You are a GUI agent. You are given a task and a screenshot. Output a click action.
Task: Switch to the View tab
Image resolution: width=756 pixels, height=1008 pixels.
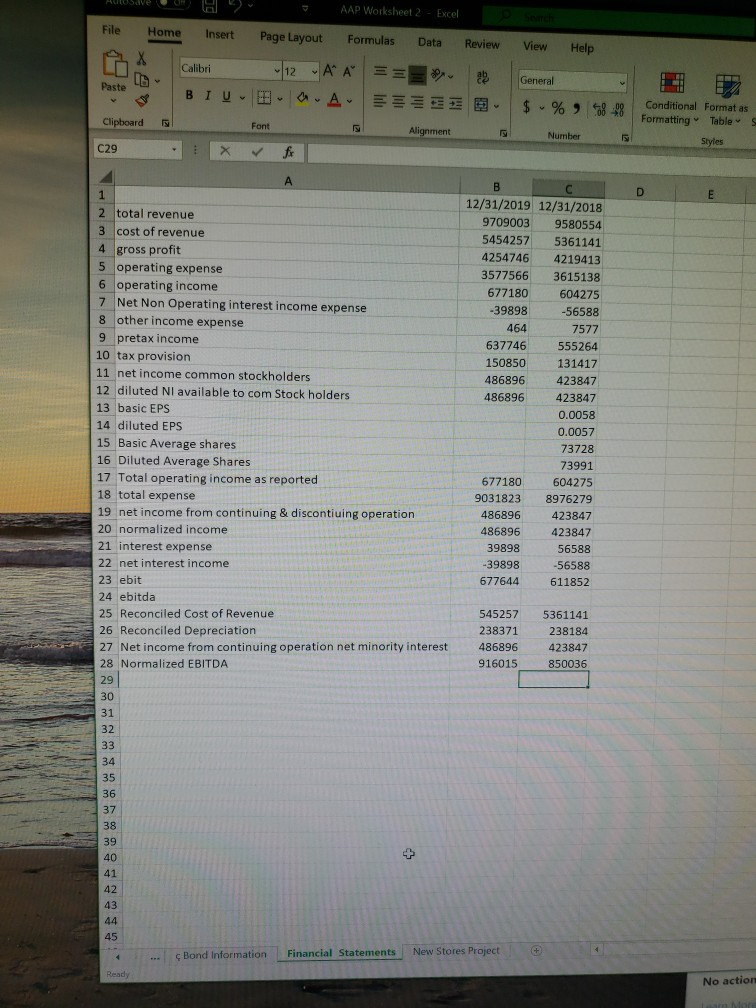pos(535,46)
